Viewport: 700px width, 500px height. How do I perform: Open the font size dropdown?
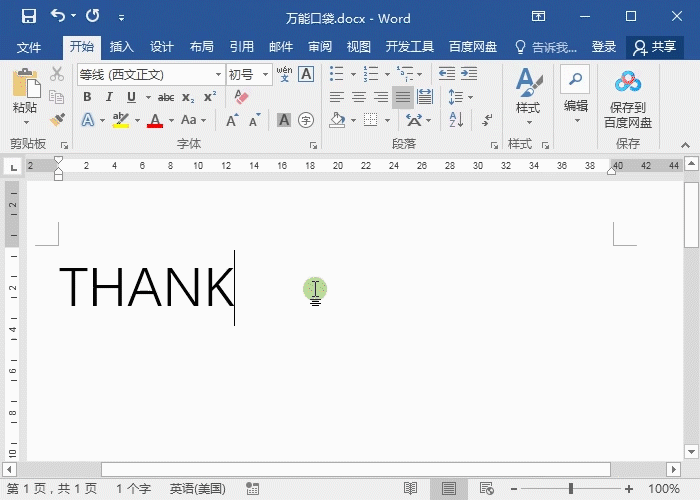coord(265,75)
